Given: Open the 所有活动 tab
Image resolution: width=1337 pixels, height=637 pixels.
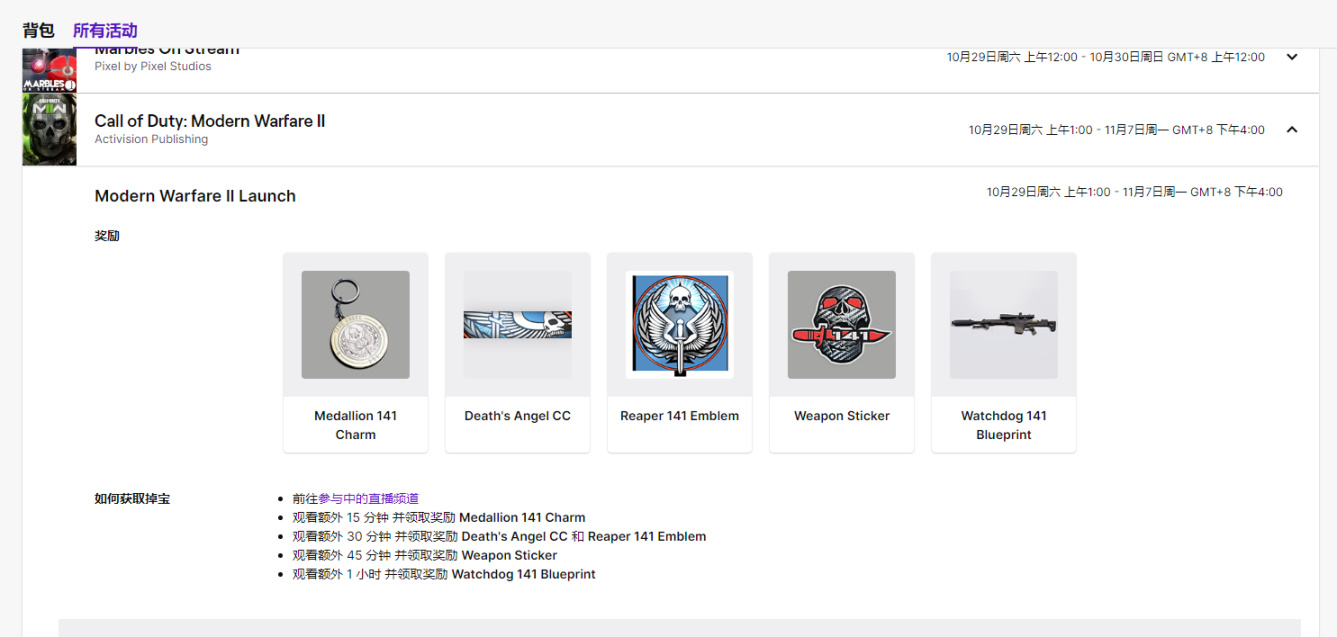Looking at the screenshot, I should pyautogui.click(x=105, y=31).
